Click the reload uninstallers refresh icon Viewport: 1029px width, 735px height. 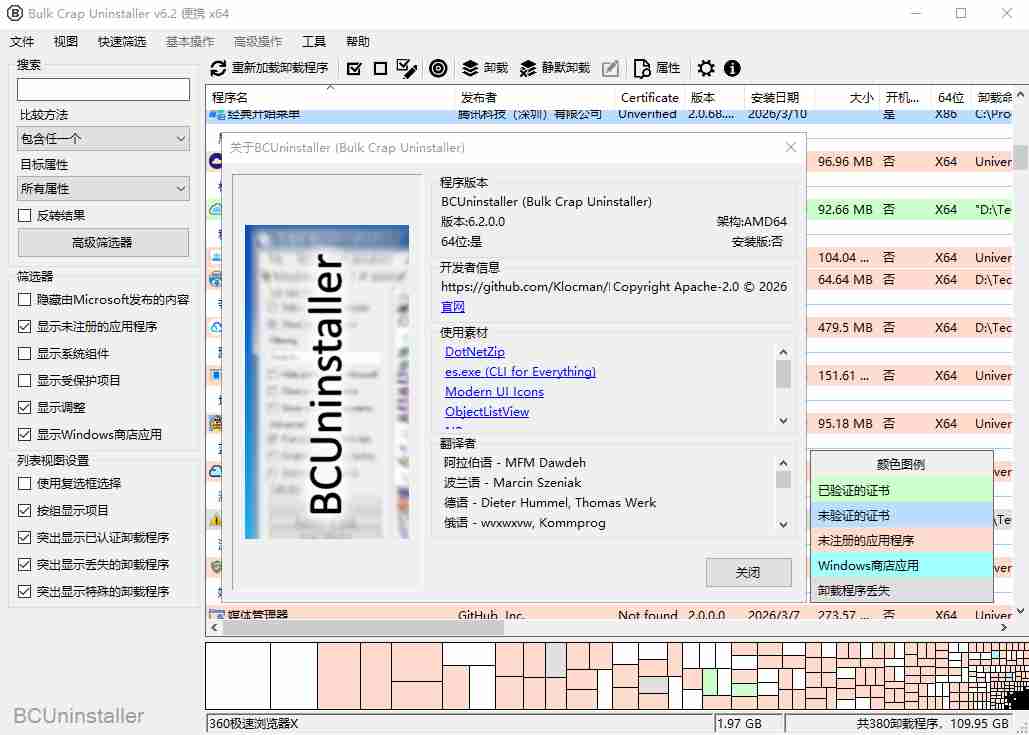[218, 68]
